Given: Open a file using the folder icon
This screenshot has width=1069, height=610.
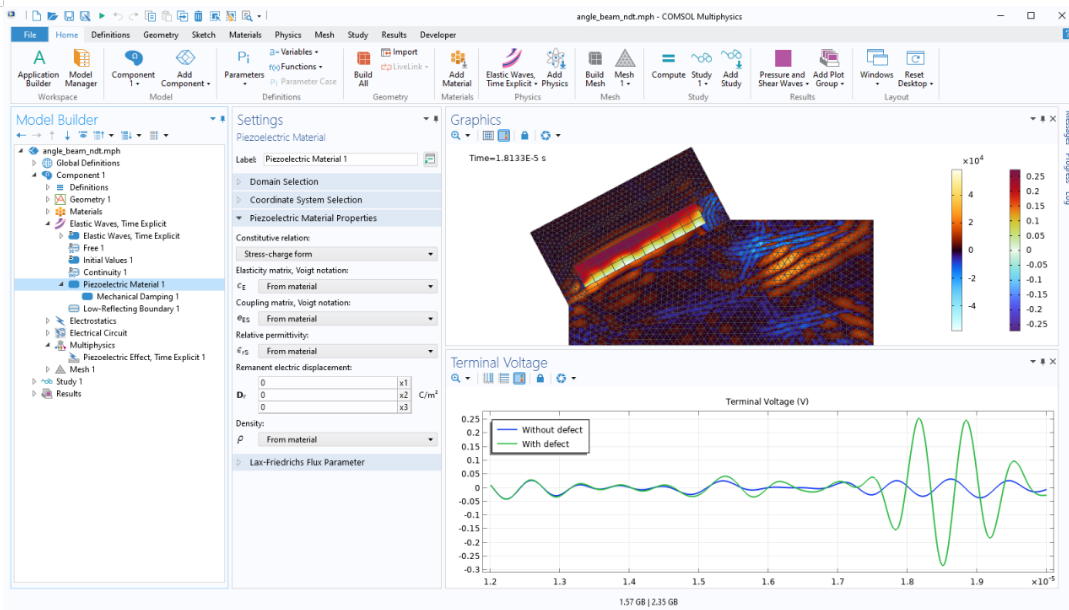Looking at the screenshot, I should point(52,16).
